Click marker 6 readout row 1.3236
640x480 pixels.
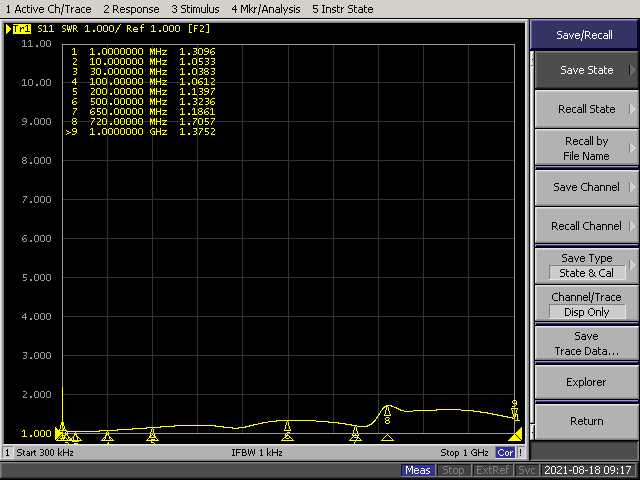coord(143,102)
